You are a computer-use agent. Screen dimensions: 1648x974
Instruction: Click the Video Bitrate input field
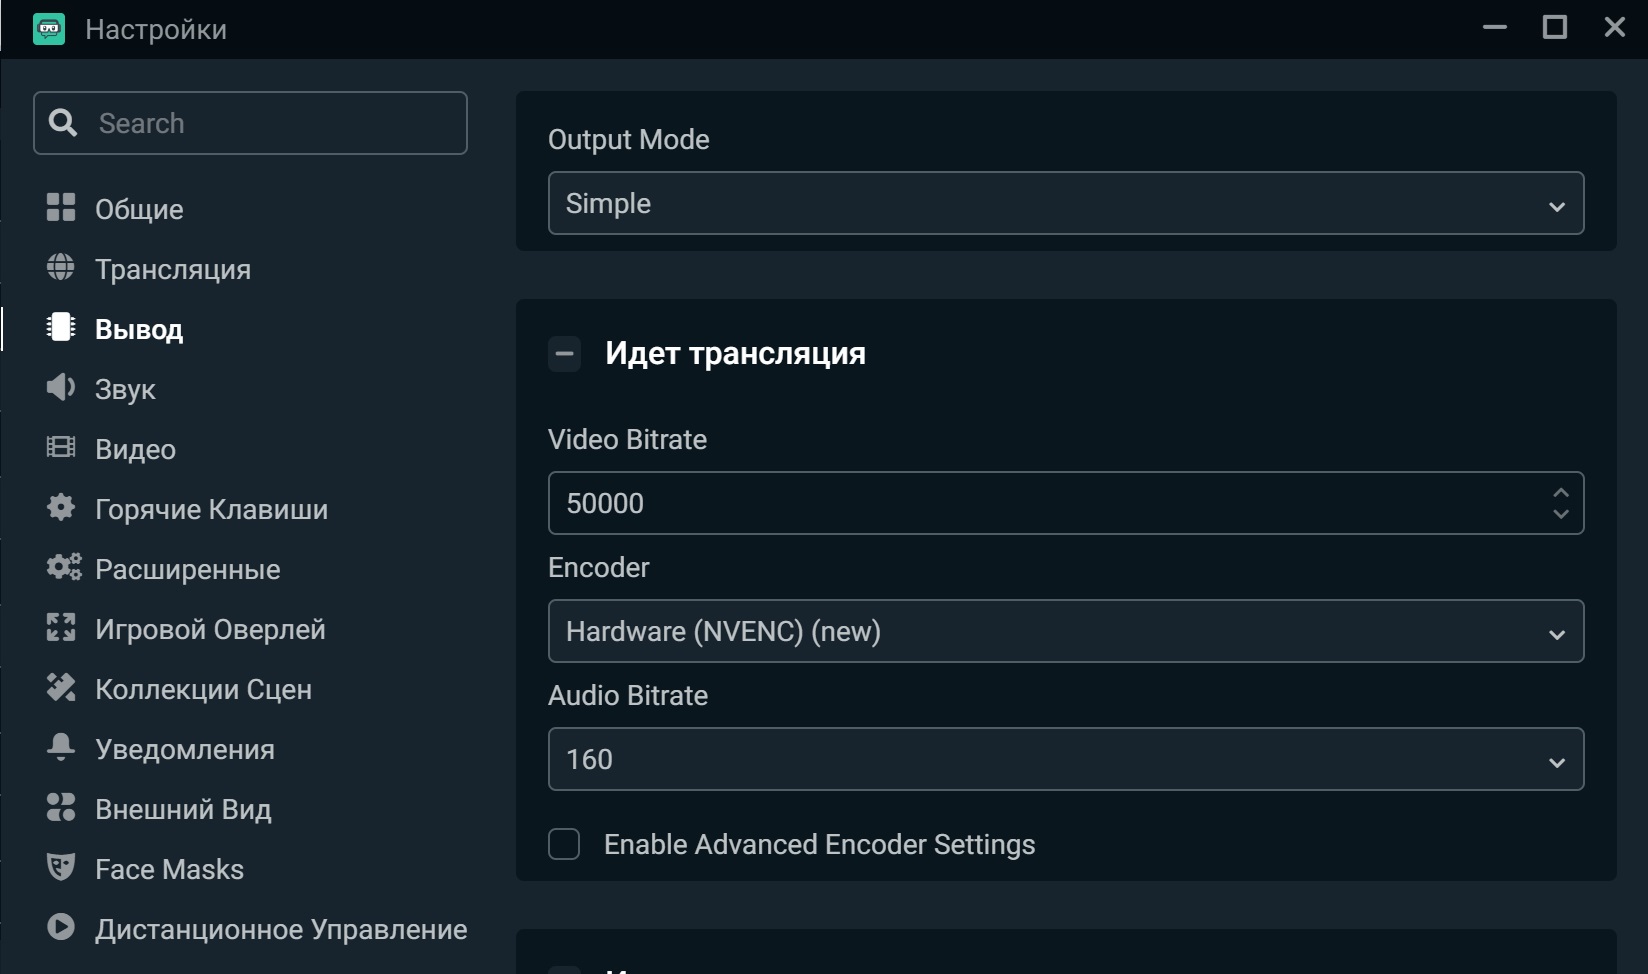point(1066,503)
